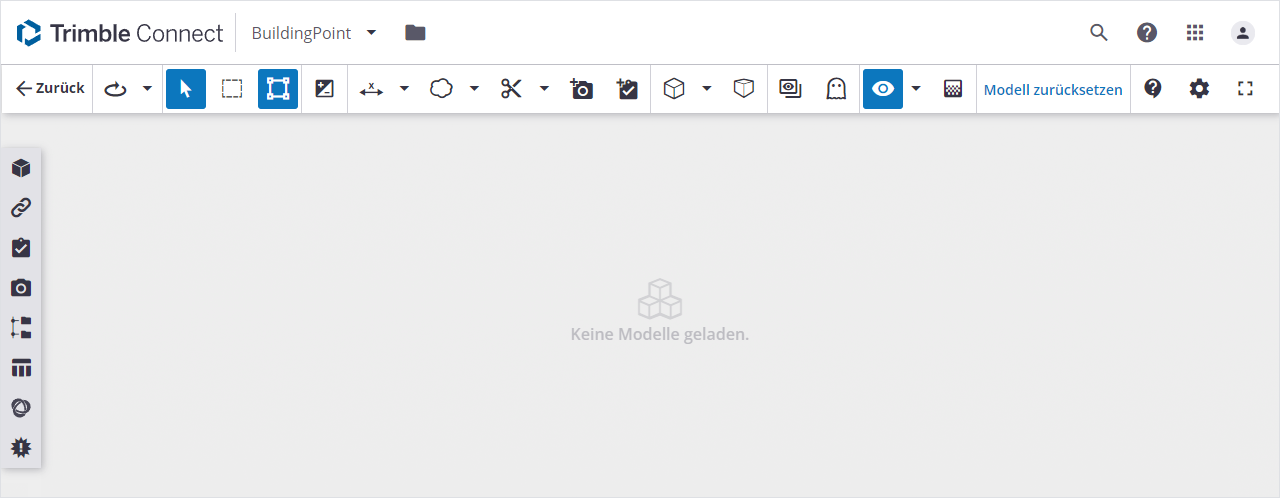Click the camera-plus create view icon
The height and width of the screenshot is (498, 1280).
tap(581, 89)
